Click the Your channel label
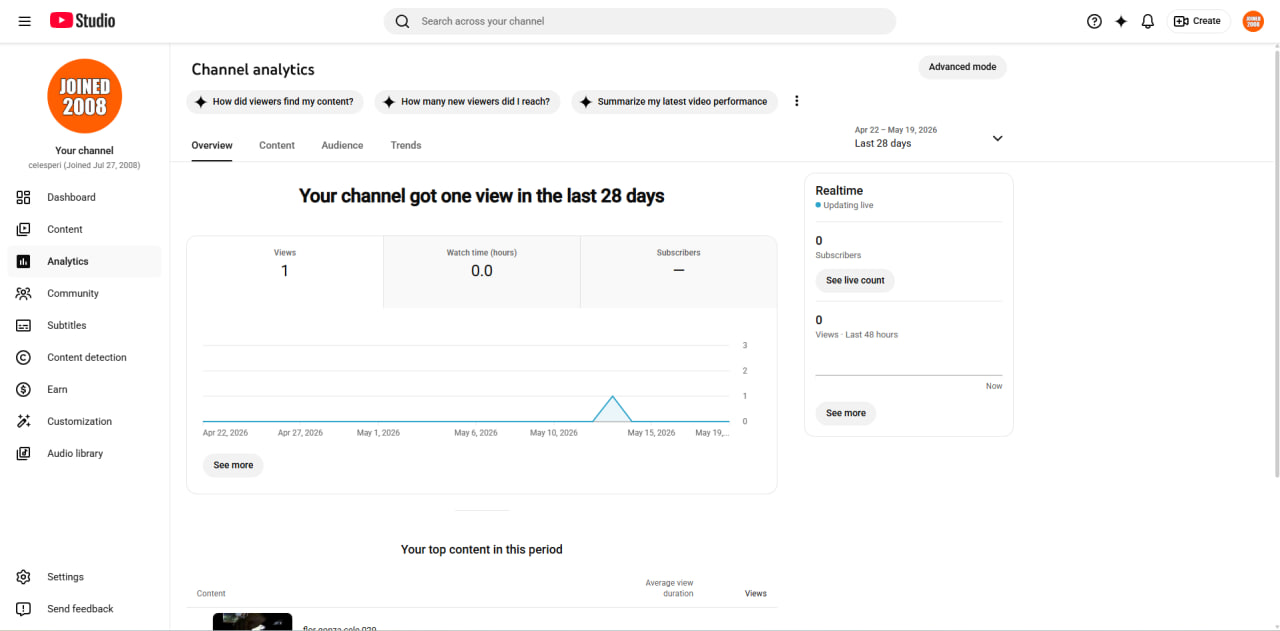The image size is (1280, 631). 84,151
